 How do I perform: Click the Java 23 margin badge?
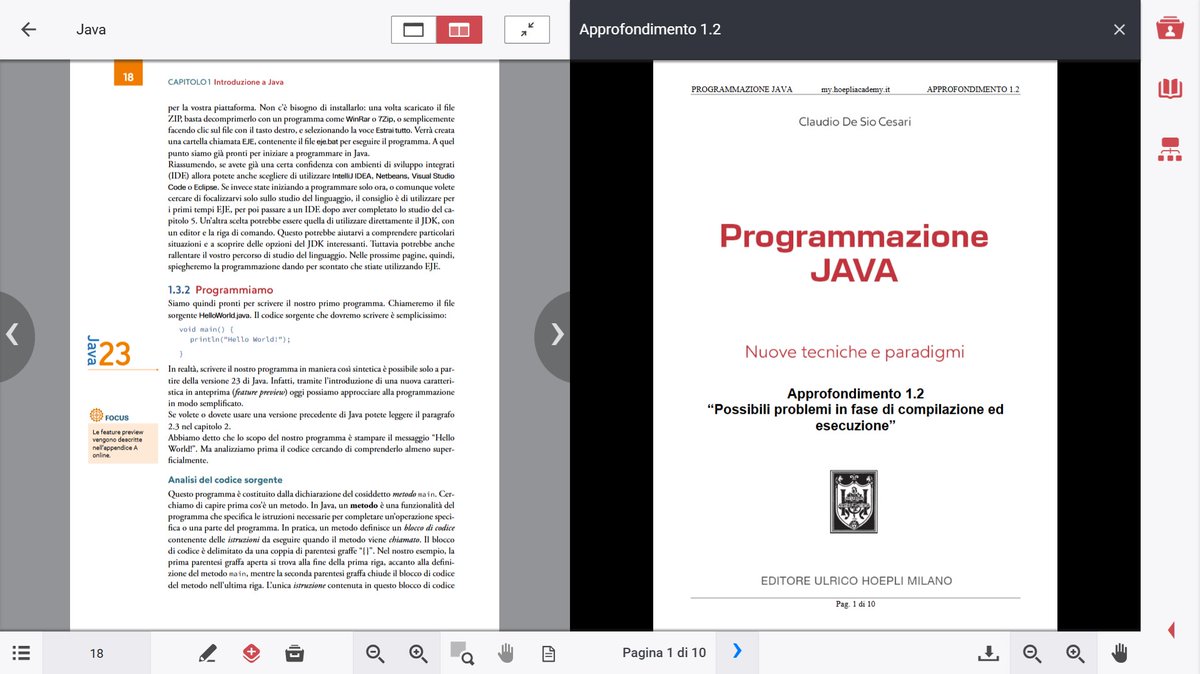[x=109, y=353]
